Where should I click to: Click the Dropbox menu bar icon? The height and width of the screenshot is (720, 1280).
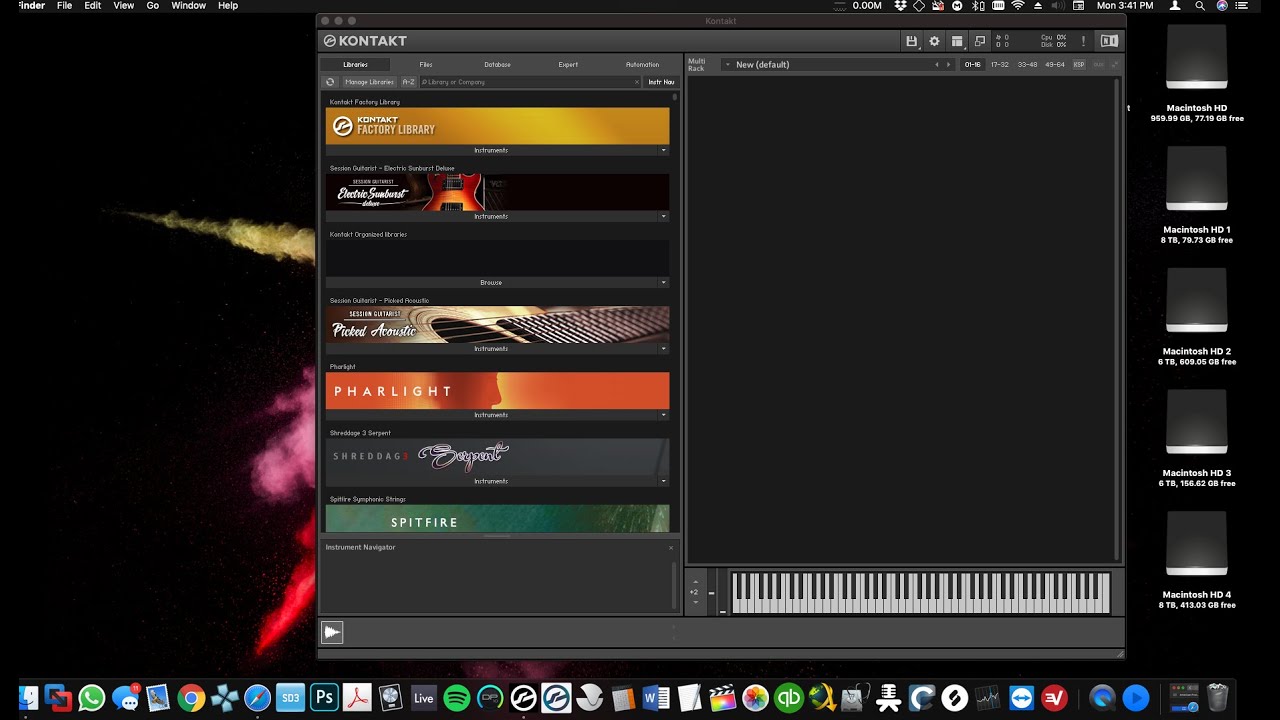901,6
